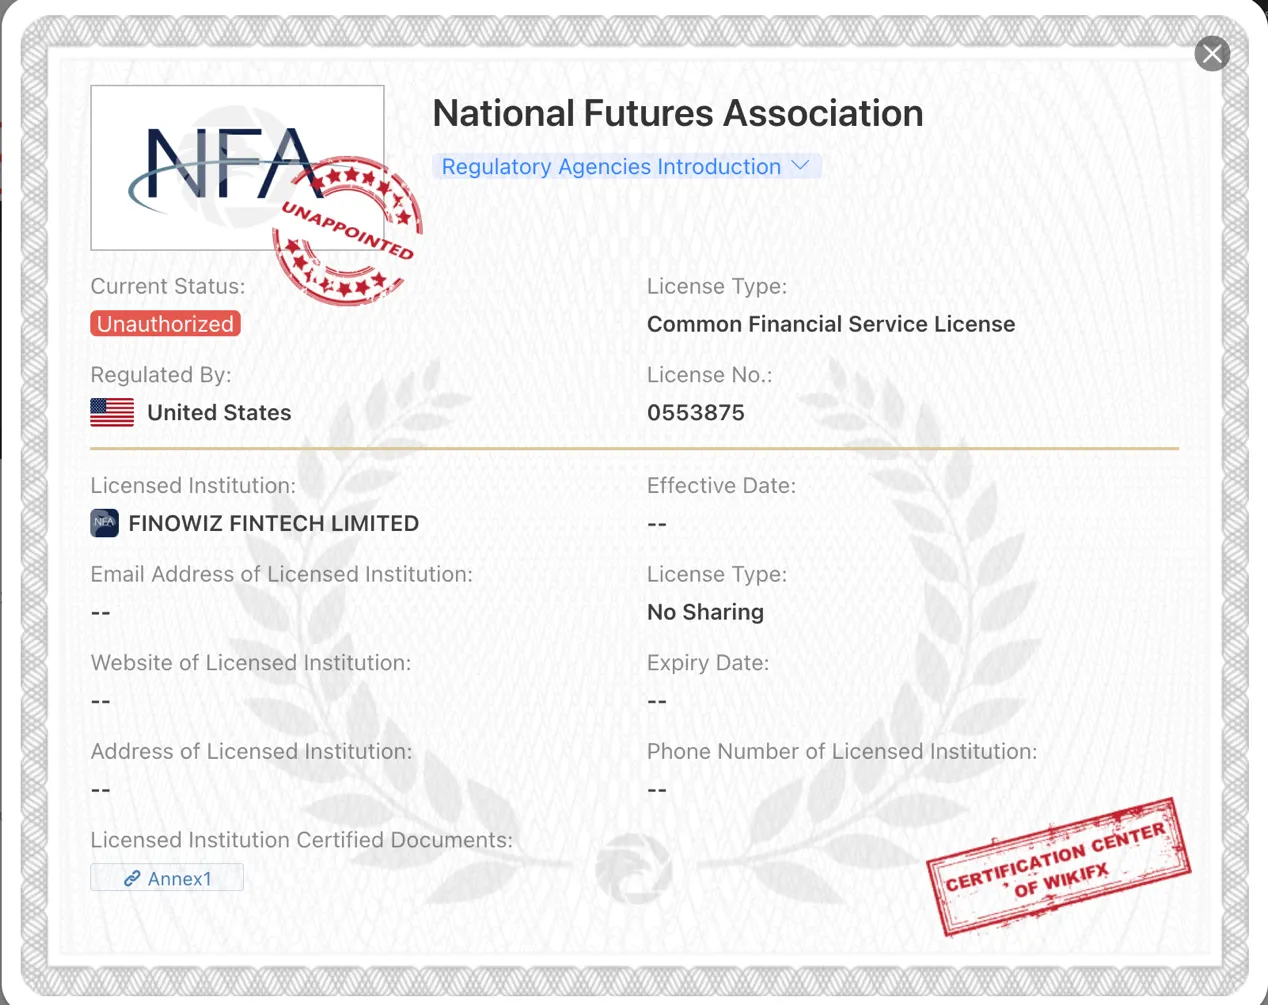Click the FINOWIZ FINTECH institution icon
Screen dimensions: 1268x1005
[105, 523]
